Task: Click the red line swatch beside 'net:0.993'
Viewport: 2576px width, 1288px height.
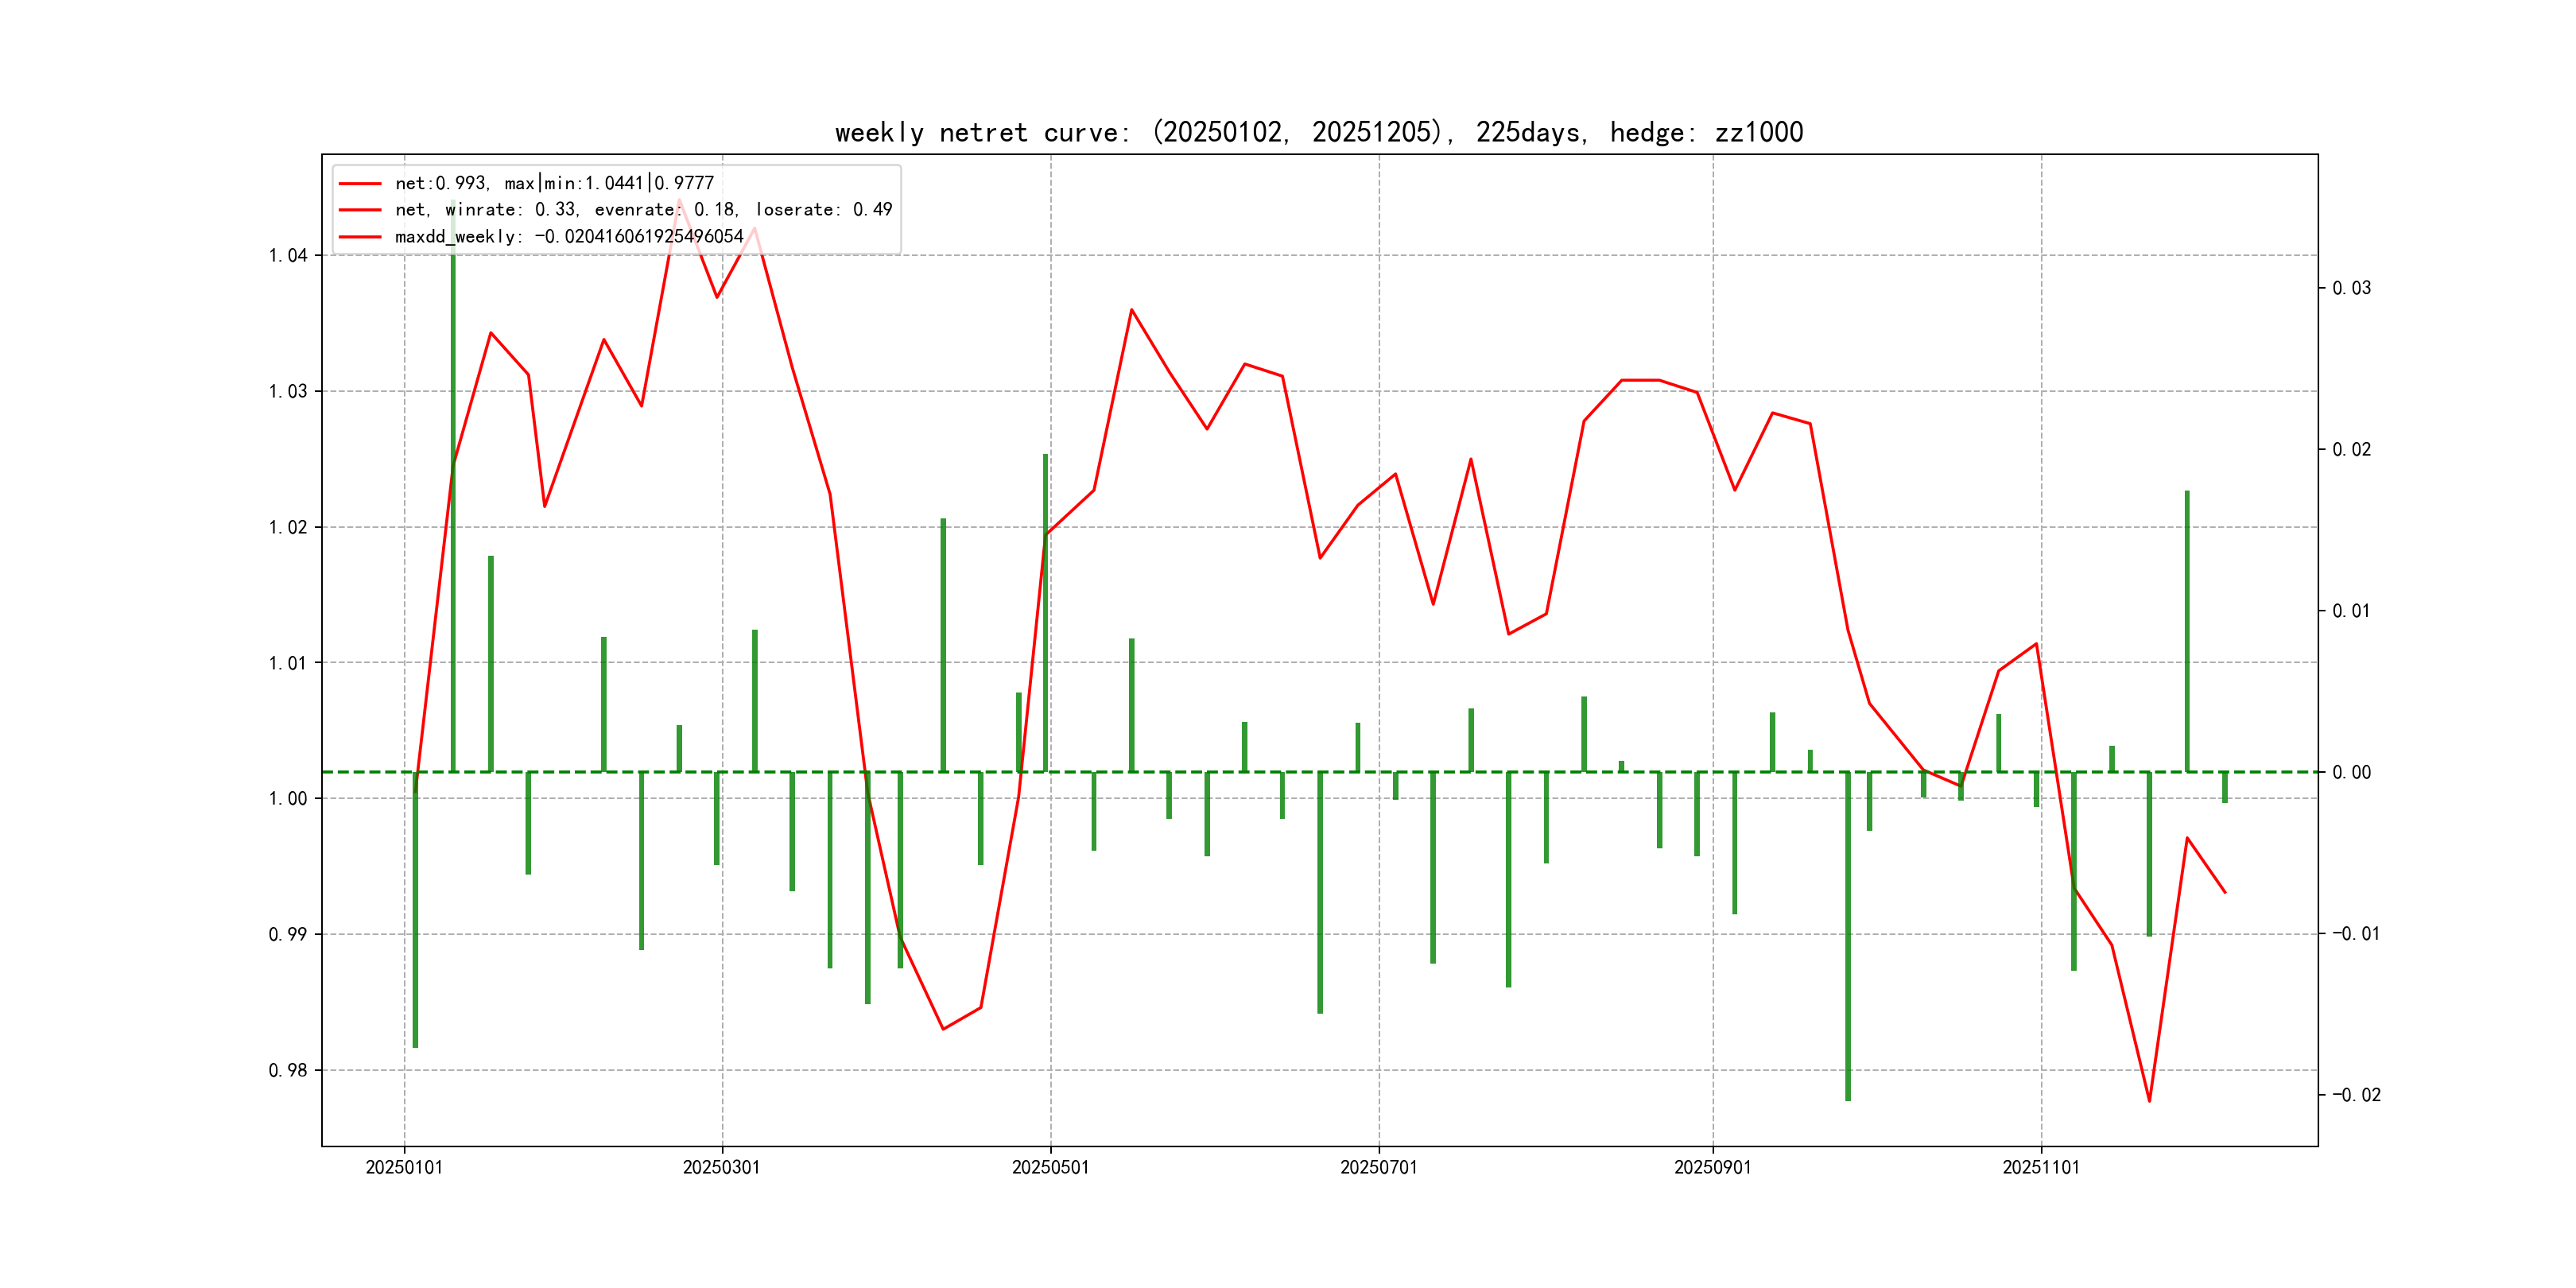Action: 360,184
